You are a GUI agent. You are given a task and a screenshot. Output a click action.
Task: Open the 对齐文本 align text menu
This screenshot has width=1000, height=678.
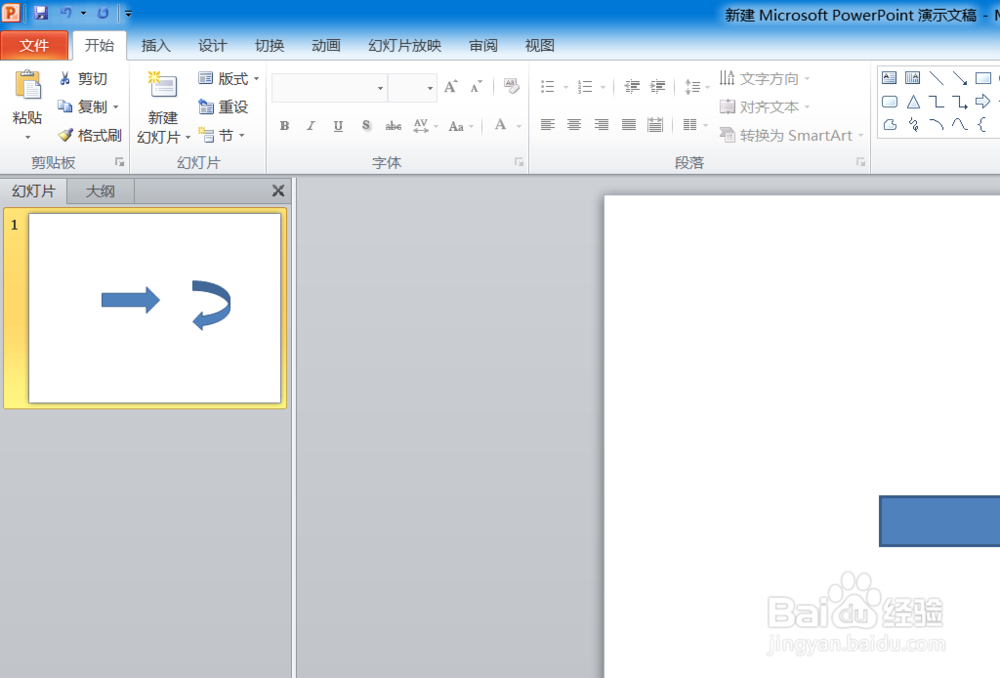[x=765, y=107]
